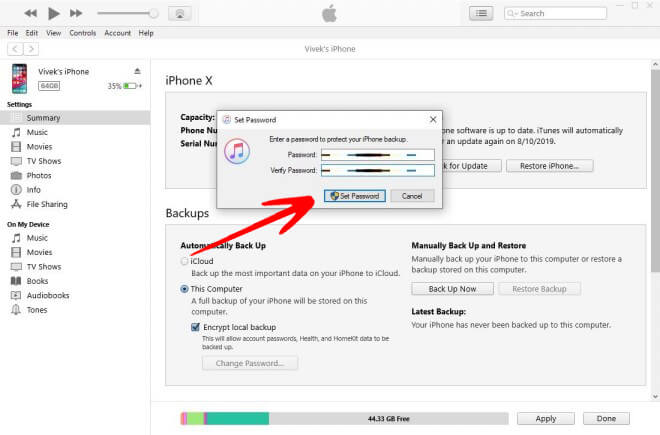The width and height of the screenshot is (660, 435).
Task: Click the Verify Password field
Action: [378, 171]
